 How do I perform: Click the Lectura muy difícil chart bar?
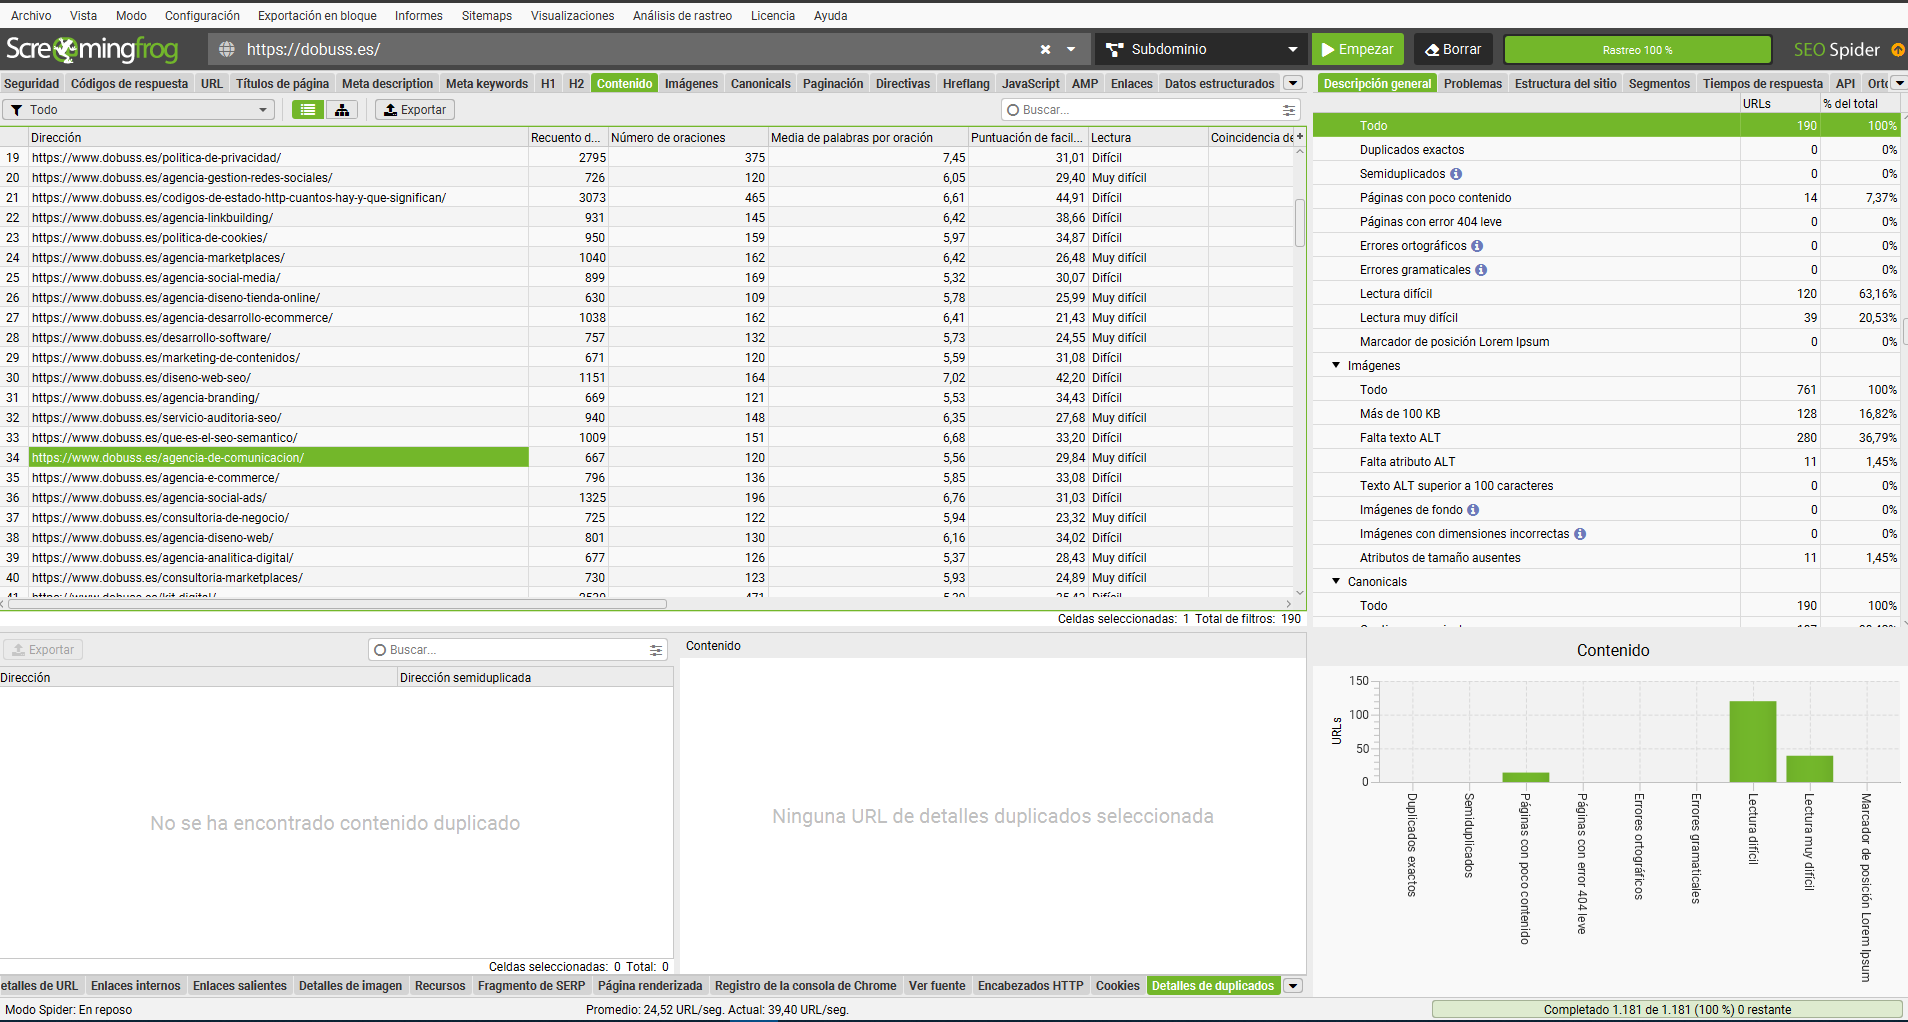pyautogui.click(x=1809, y=768)
